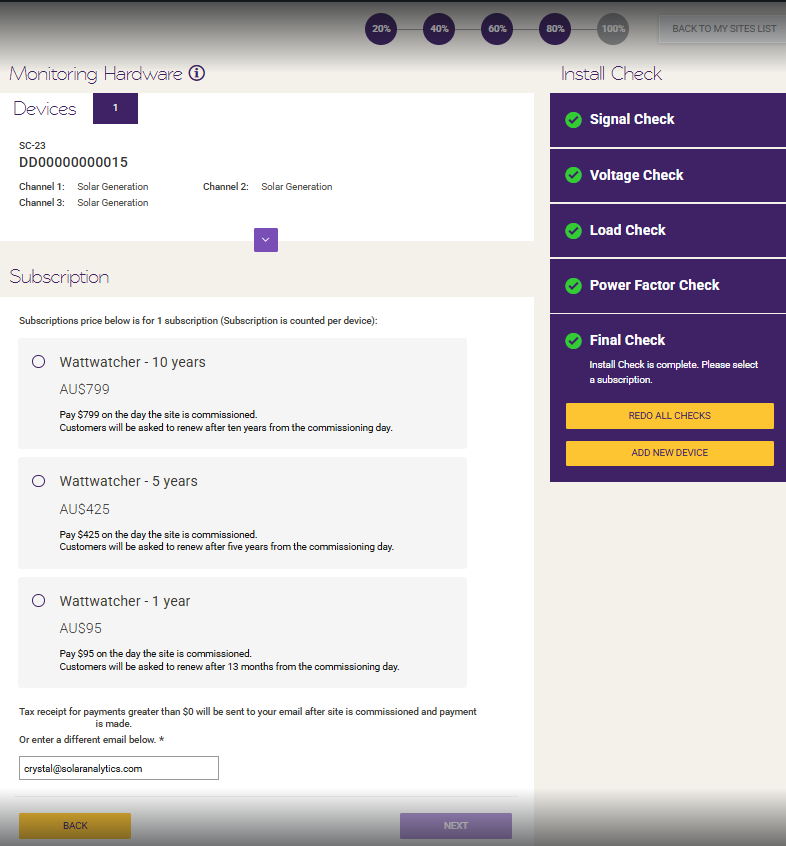Image resolution: width=786 pixels, height=846 pixels.
Task: Click Back To My Sites List button
Action: 723,29
